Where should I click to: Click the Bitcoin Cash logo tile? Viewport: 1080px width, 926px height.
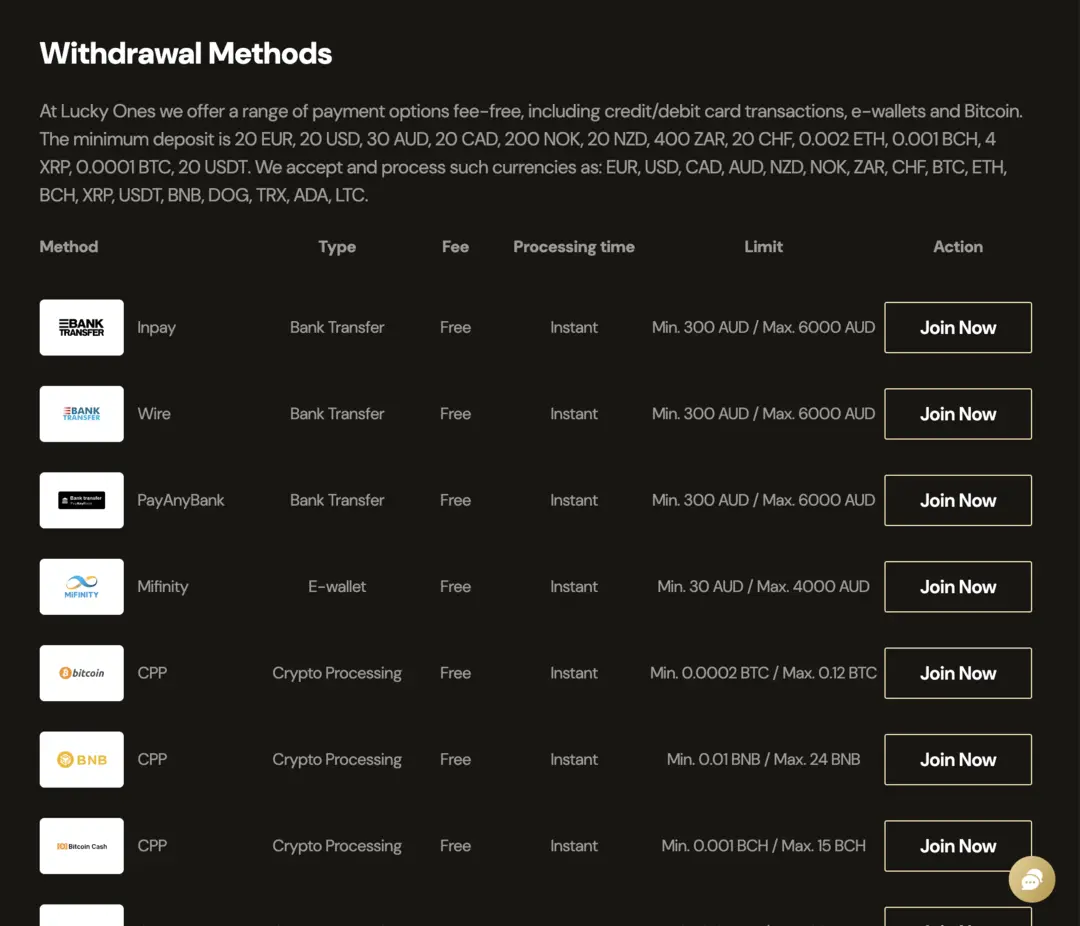coord(81,846)
